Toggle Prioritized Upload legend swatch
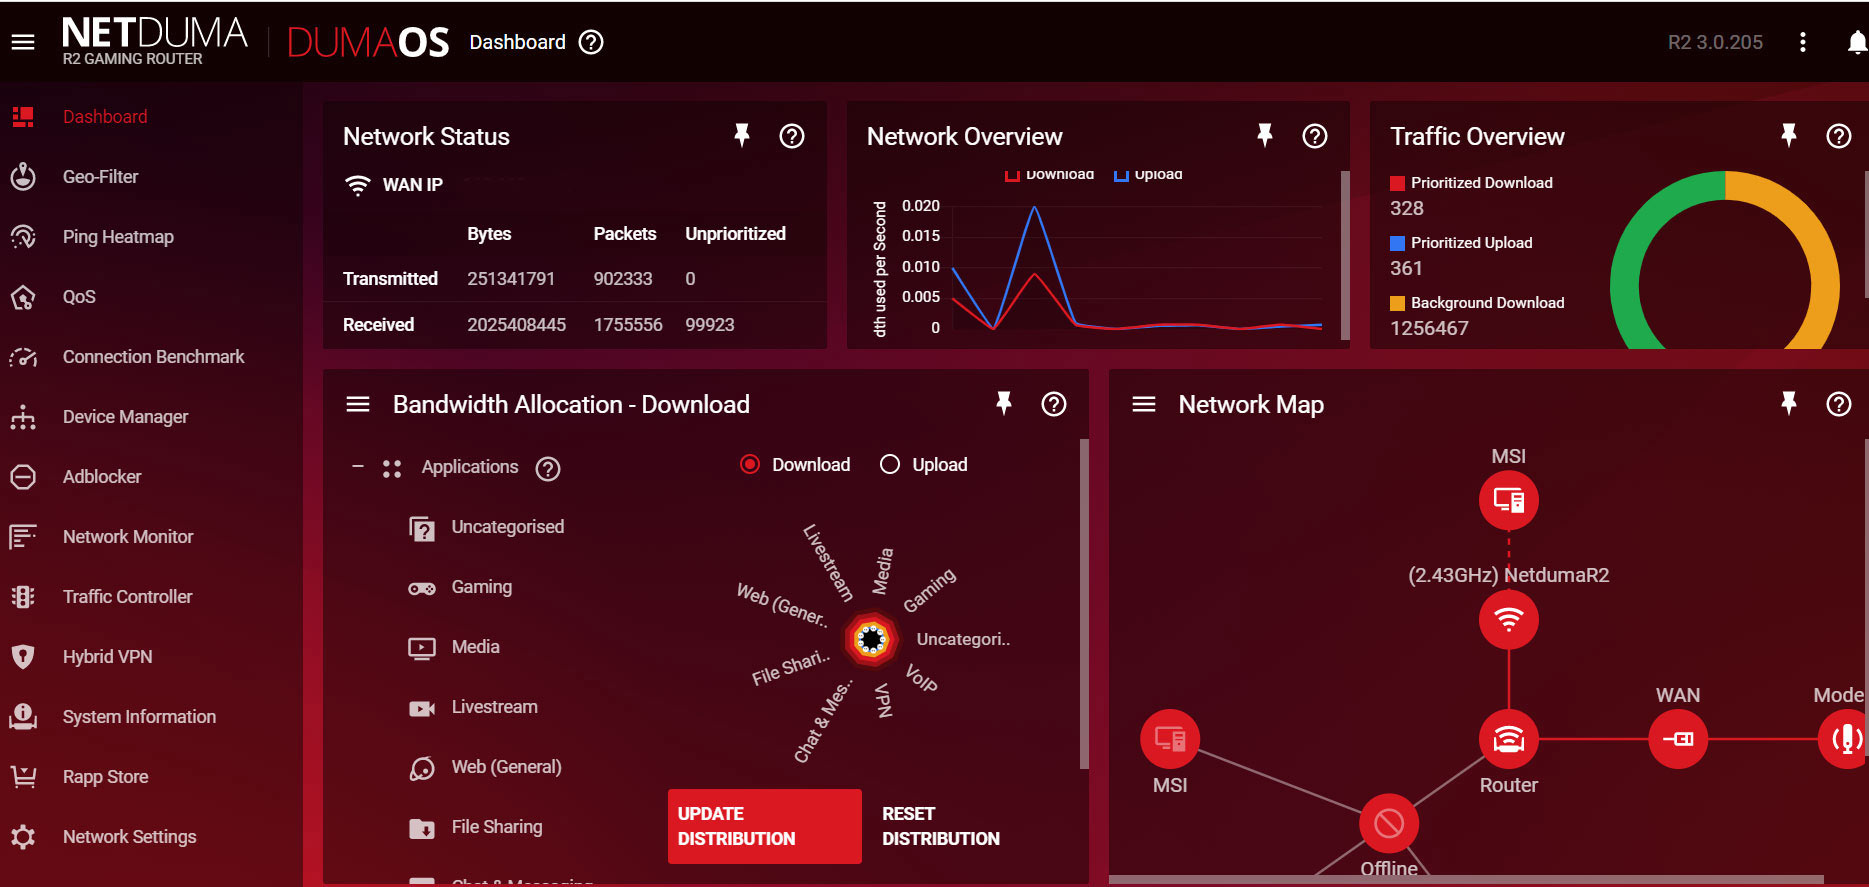 pyautogui.click(x=1398, y=243)
